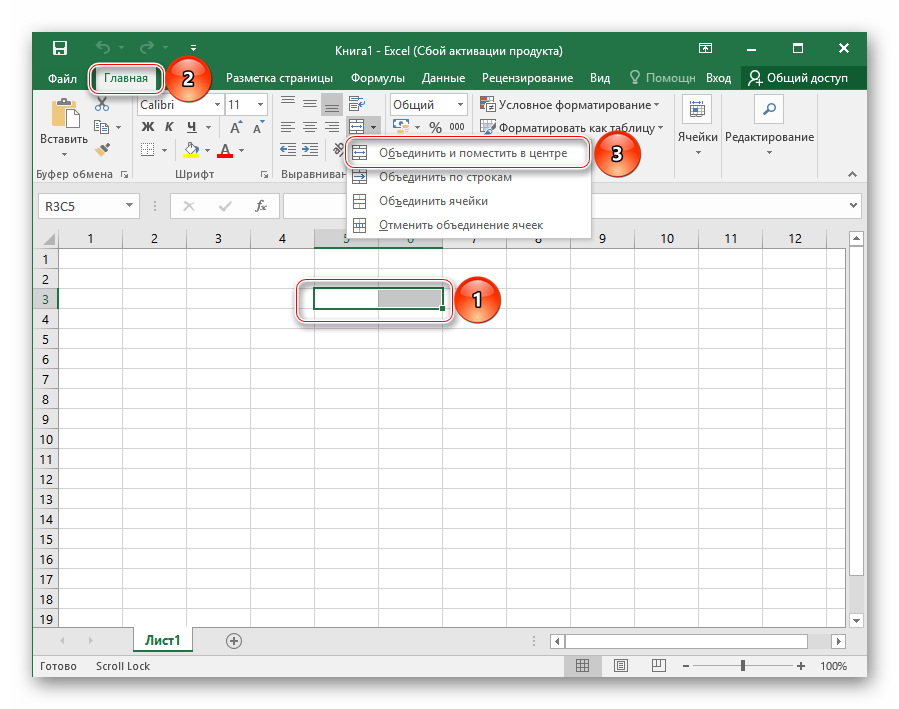Open Форматировать как таблицу menu

(571, 127)
